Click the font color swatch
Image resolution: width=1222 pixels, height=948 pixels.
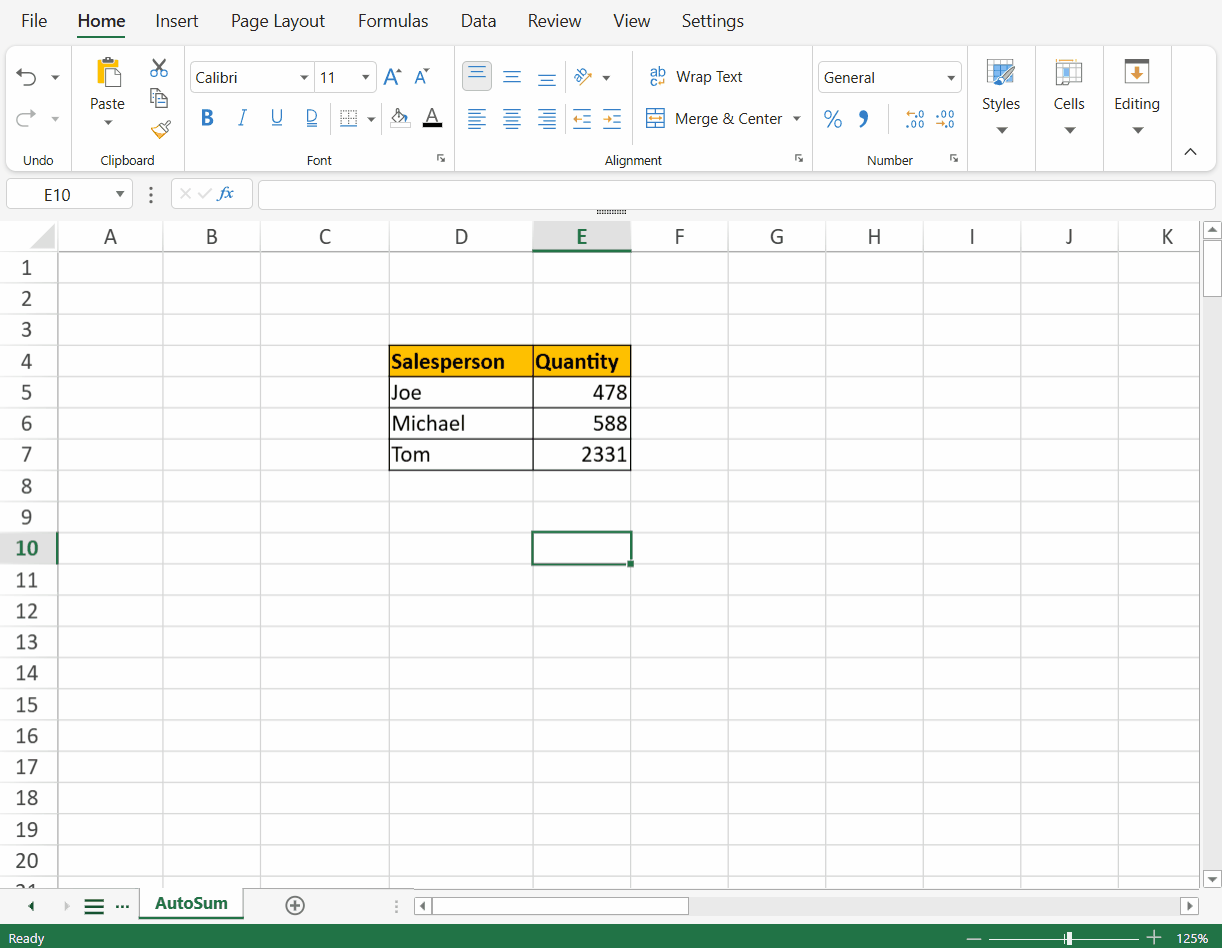tap(432, 119)
